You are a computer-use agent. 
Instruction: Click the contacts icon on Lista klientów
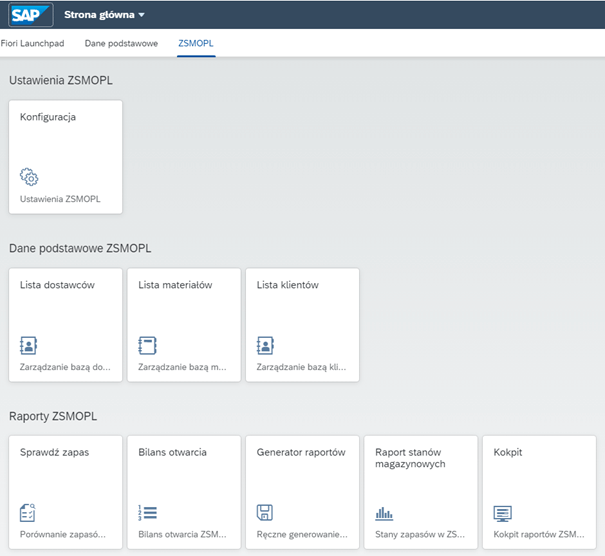[265, 345]
